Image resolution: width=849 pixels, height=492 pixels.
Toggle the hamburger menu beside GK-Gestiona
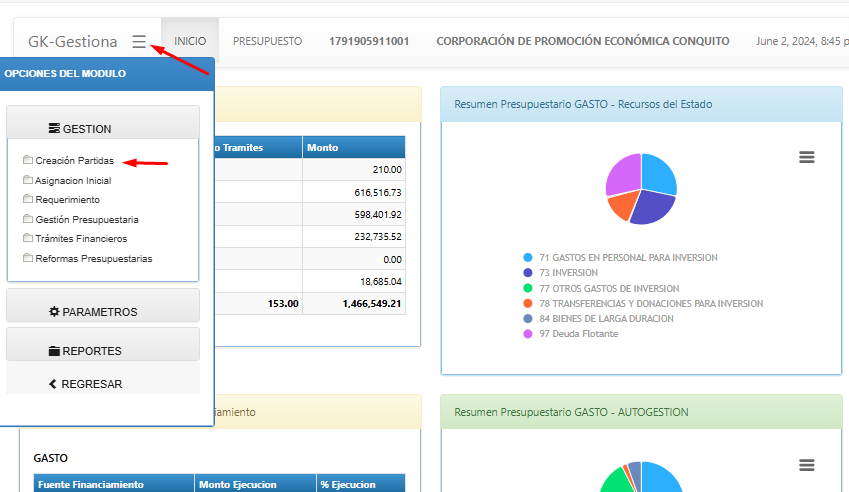pyautogui.click(x=139, y=41)
